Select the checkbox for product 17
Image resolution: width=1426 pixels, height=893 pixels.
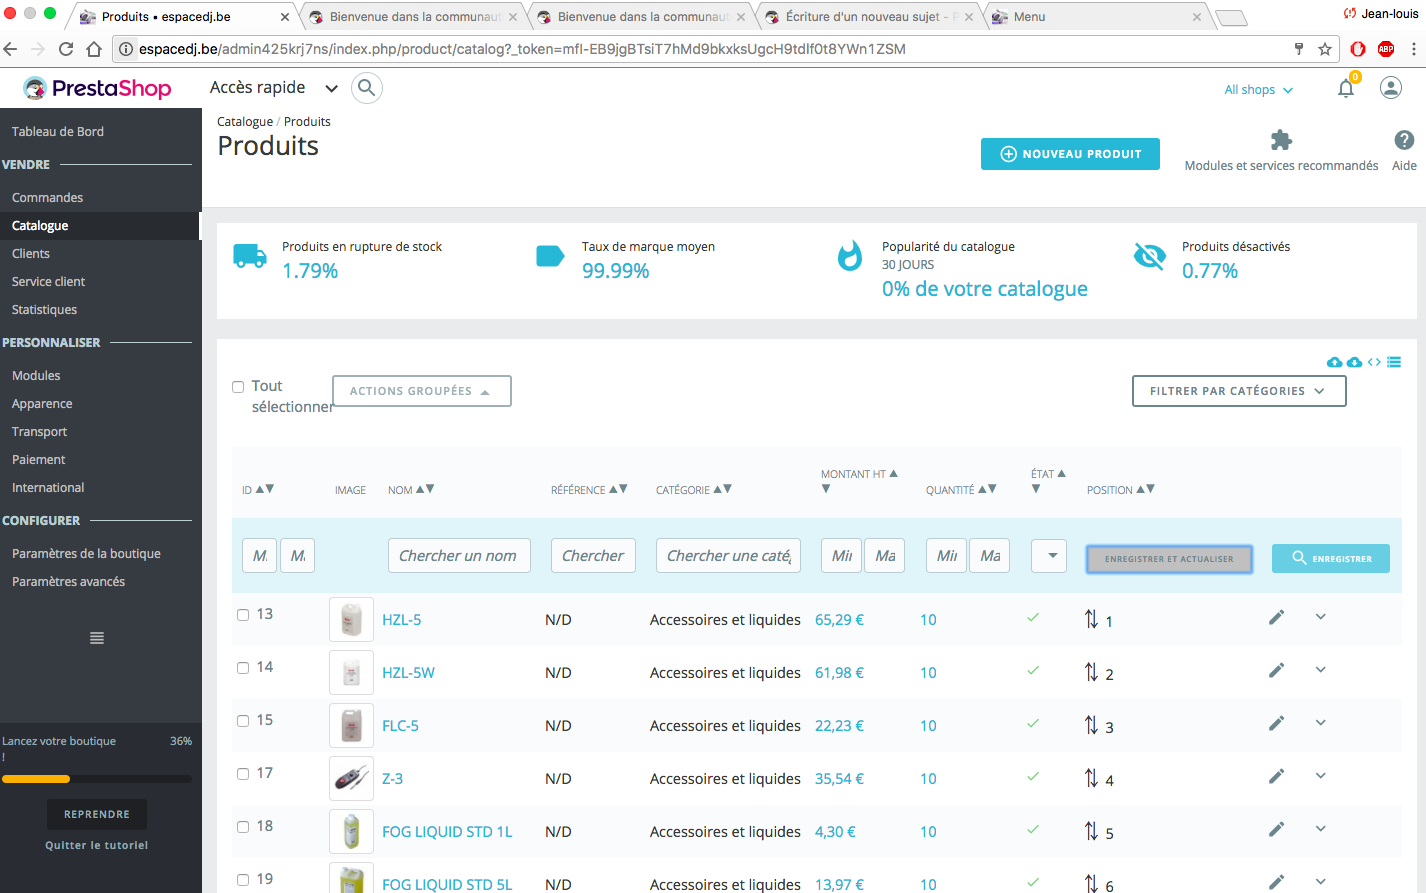click(x=243, y=774)
